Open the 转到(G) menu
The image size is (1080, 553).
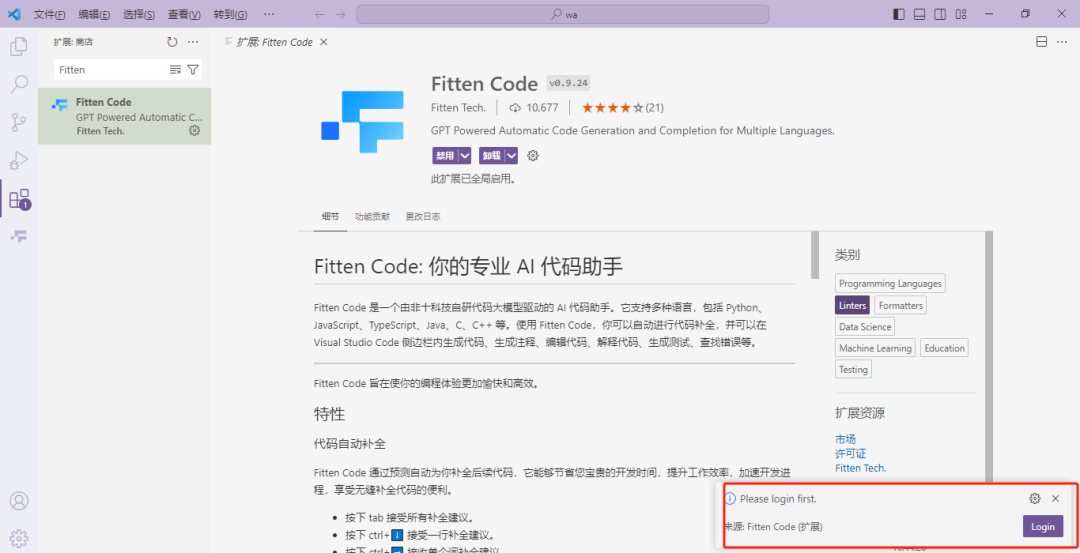(x=230, y=14)
